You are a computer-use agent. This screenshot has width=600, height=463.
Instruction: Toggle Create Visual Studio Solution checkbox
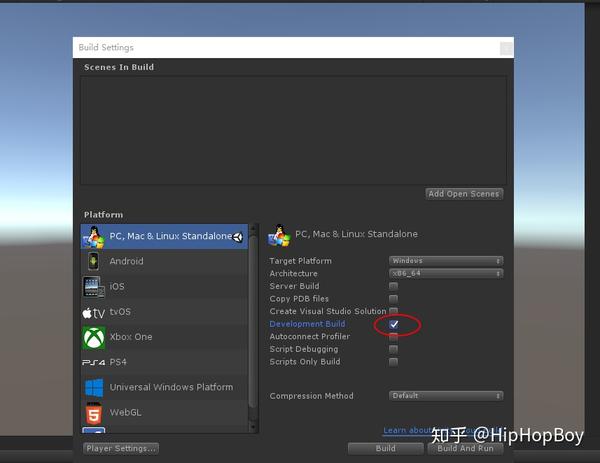pos(393,310)
